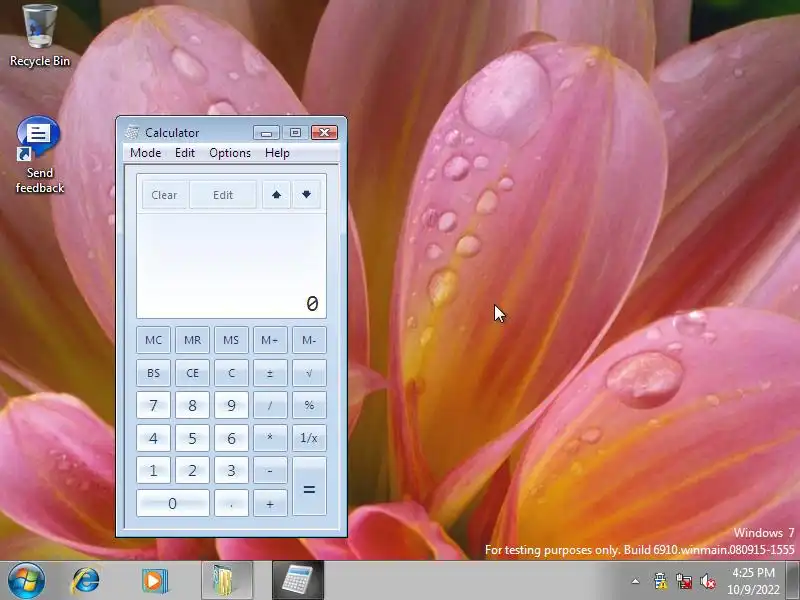This screenshot has width=800, height=600.
Task: Click the 6 digit key
Action: [231, 438]
